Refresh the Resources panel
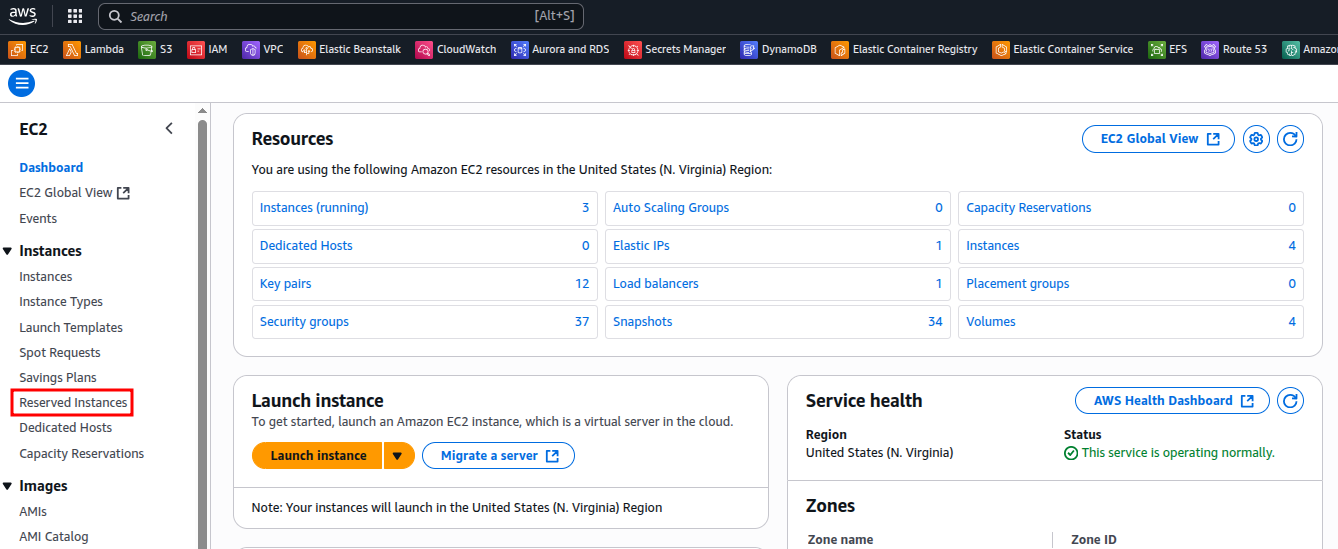The image size is (1338, 549). point(1291,139)
